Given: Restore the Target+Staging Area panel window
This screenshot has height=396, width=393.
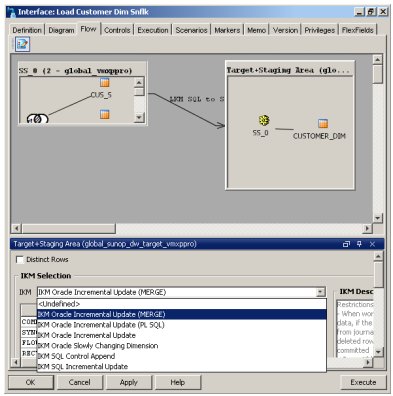Looking at the screenshot, I should pyautogui.click(x=346, y=244).
